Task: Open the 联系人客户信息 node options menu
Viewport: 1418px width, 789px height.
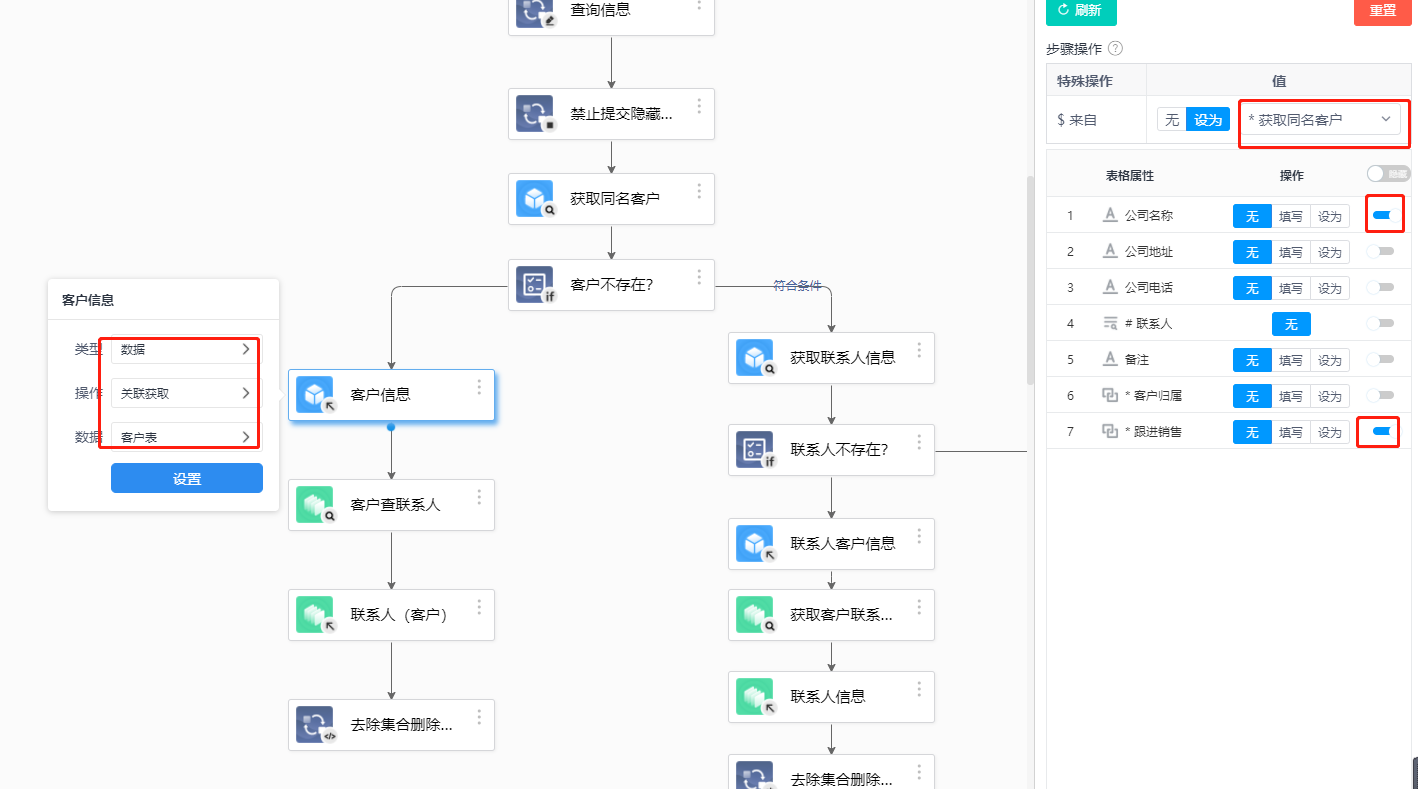Action: [x=919, y=536]
